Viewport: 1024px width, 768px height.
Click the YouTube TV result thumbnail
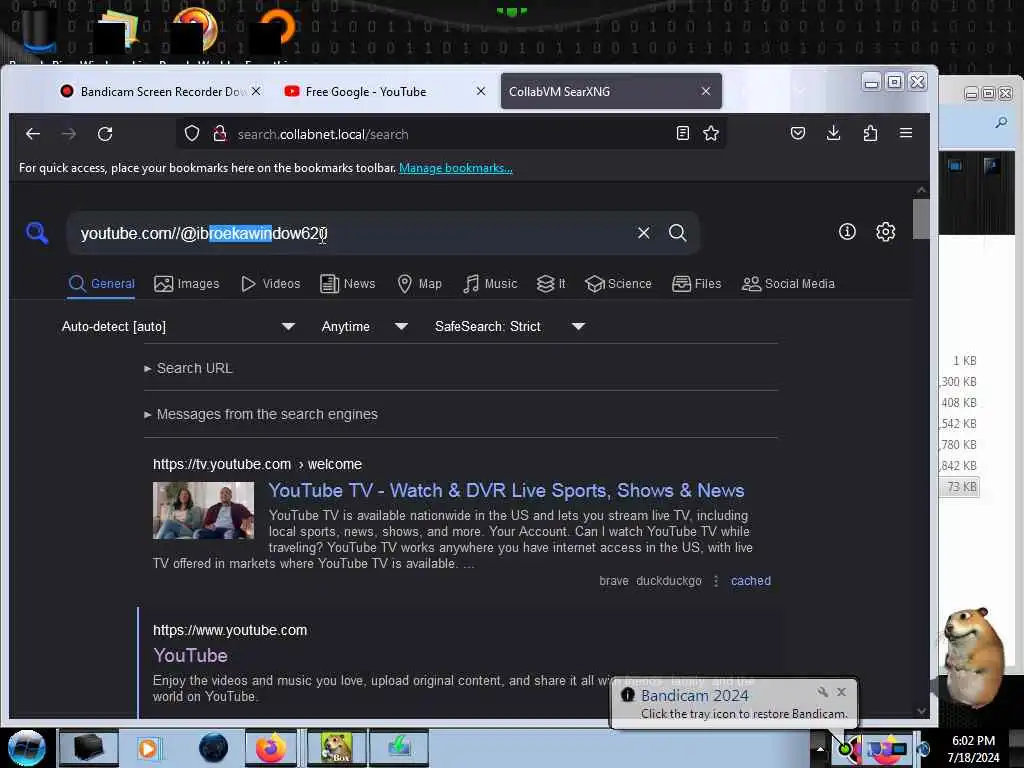[x=203, y=510]
